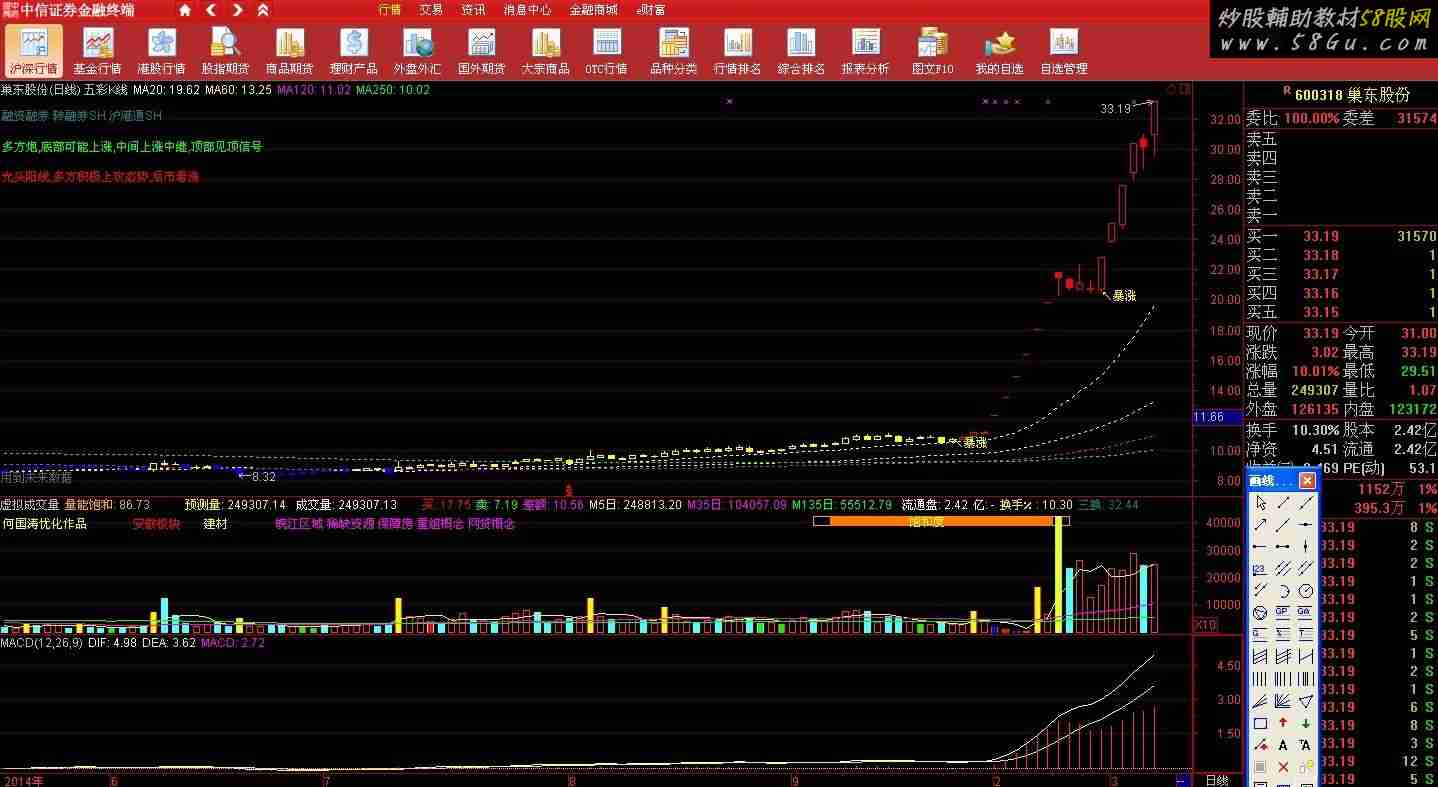Viewport: 1438px width, 787px height.
Task: Open 理财产品 dollar-sign icon
Action: coord(353,51)
